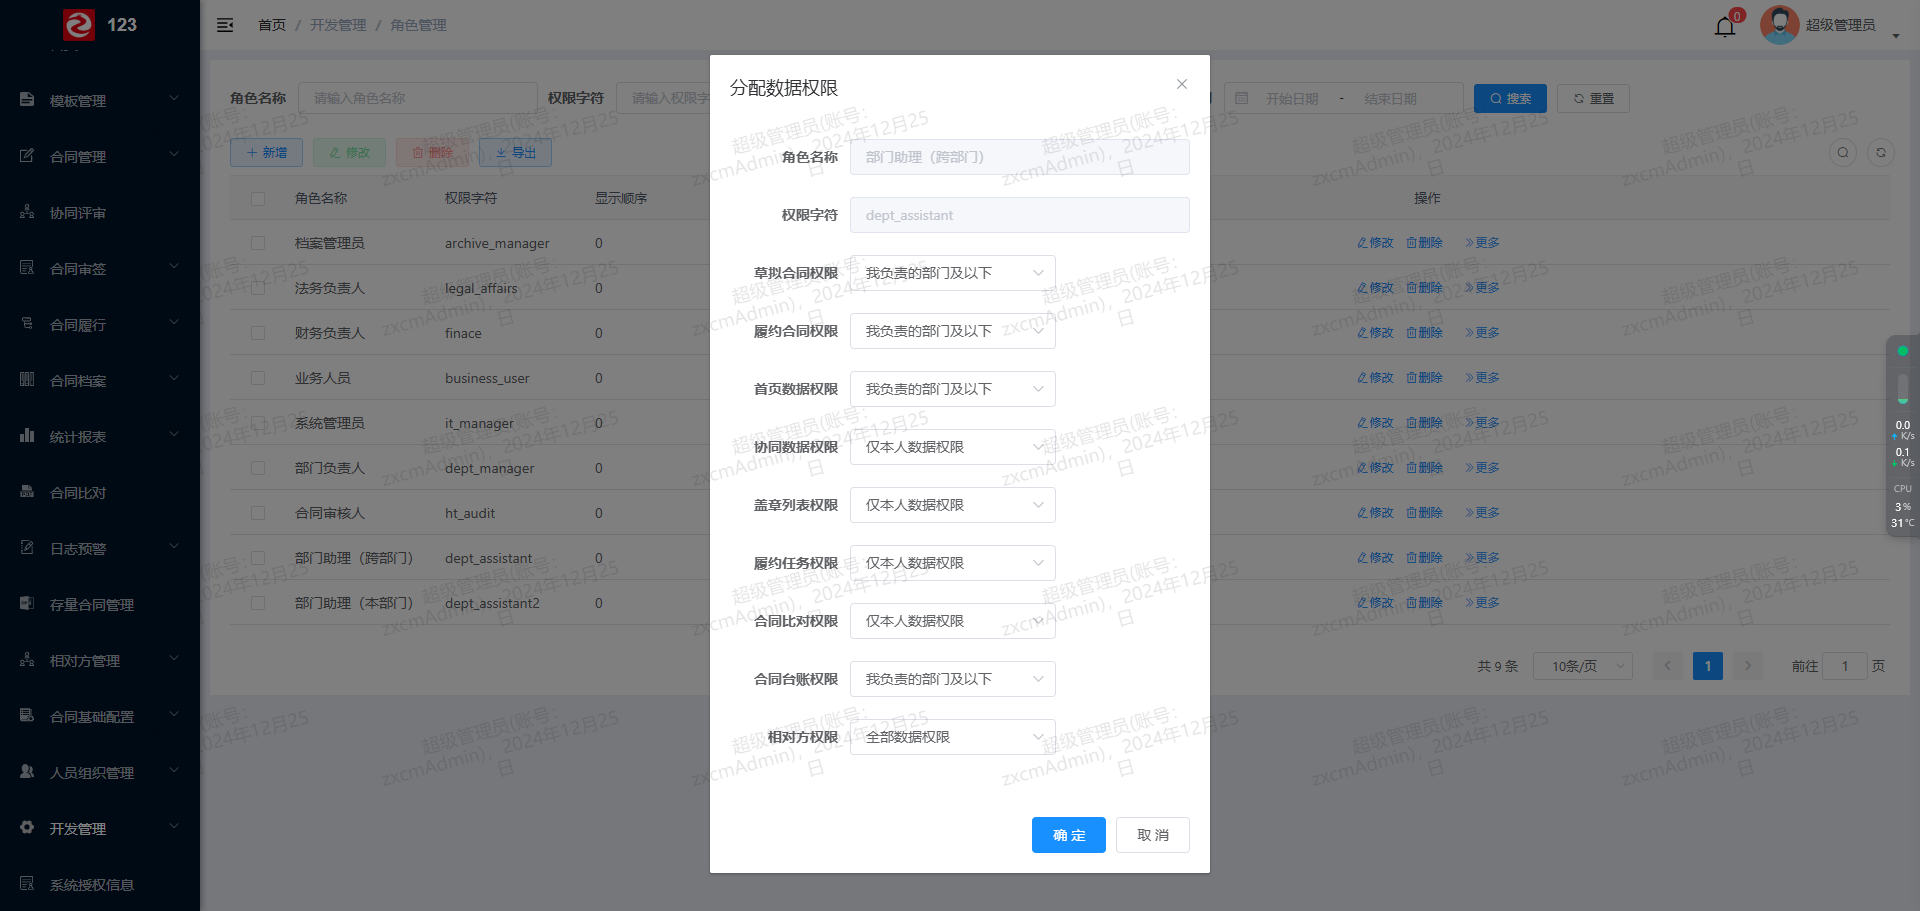The width and height of the screenshot is (1920, 911).
Task: Click the sidebar collapse hamburger icon
Action: tap(225, 25)
